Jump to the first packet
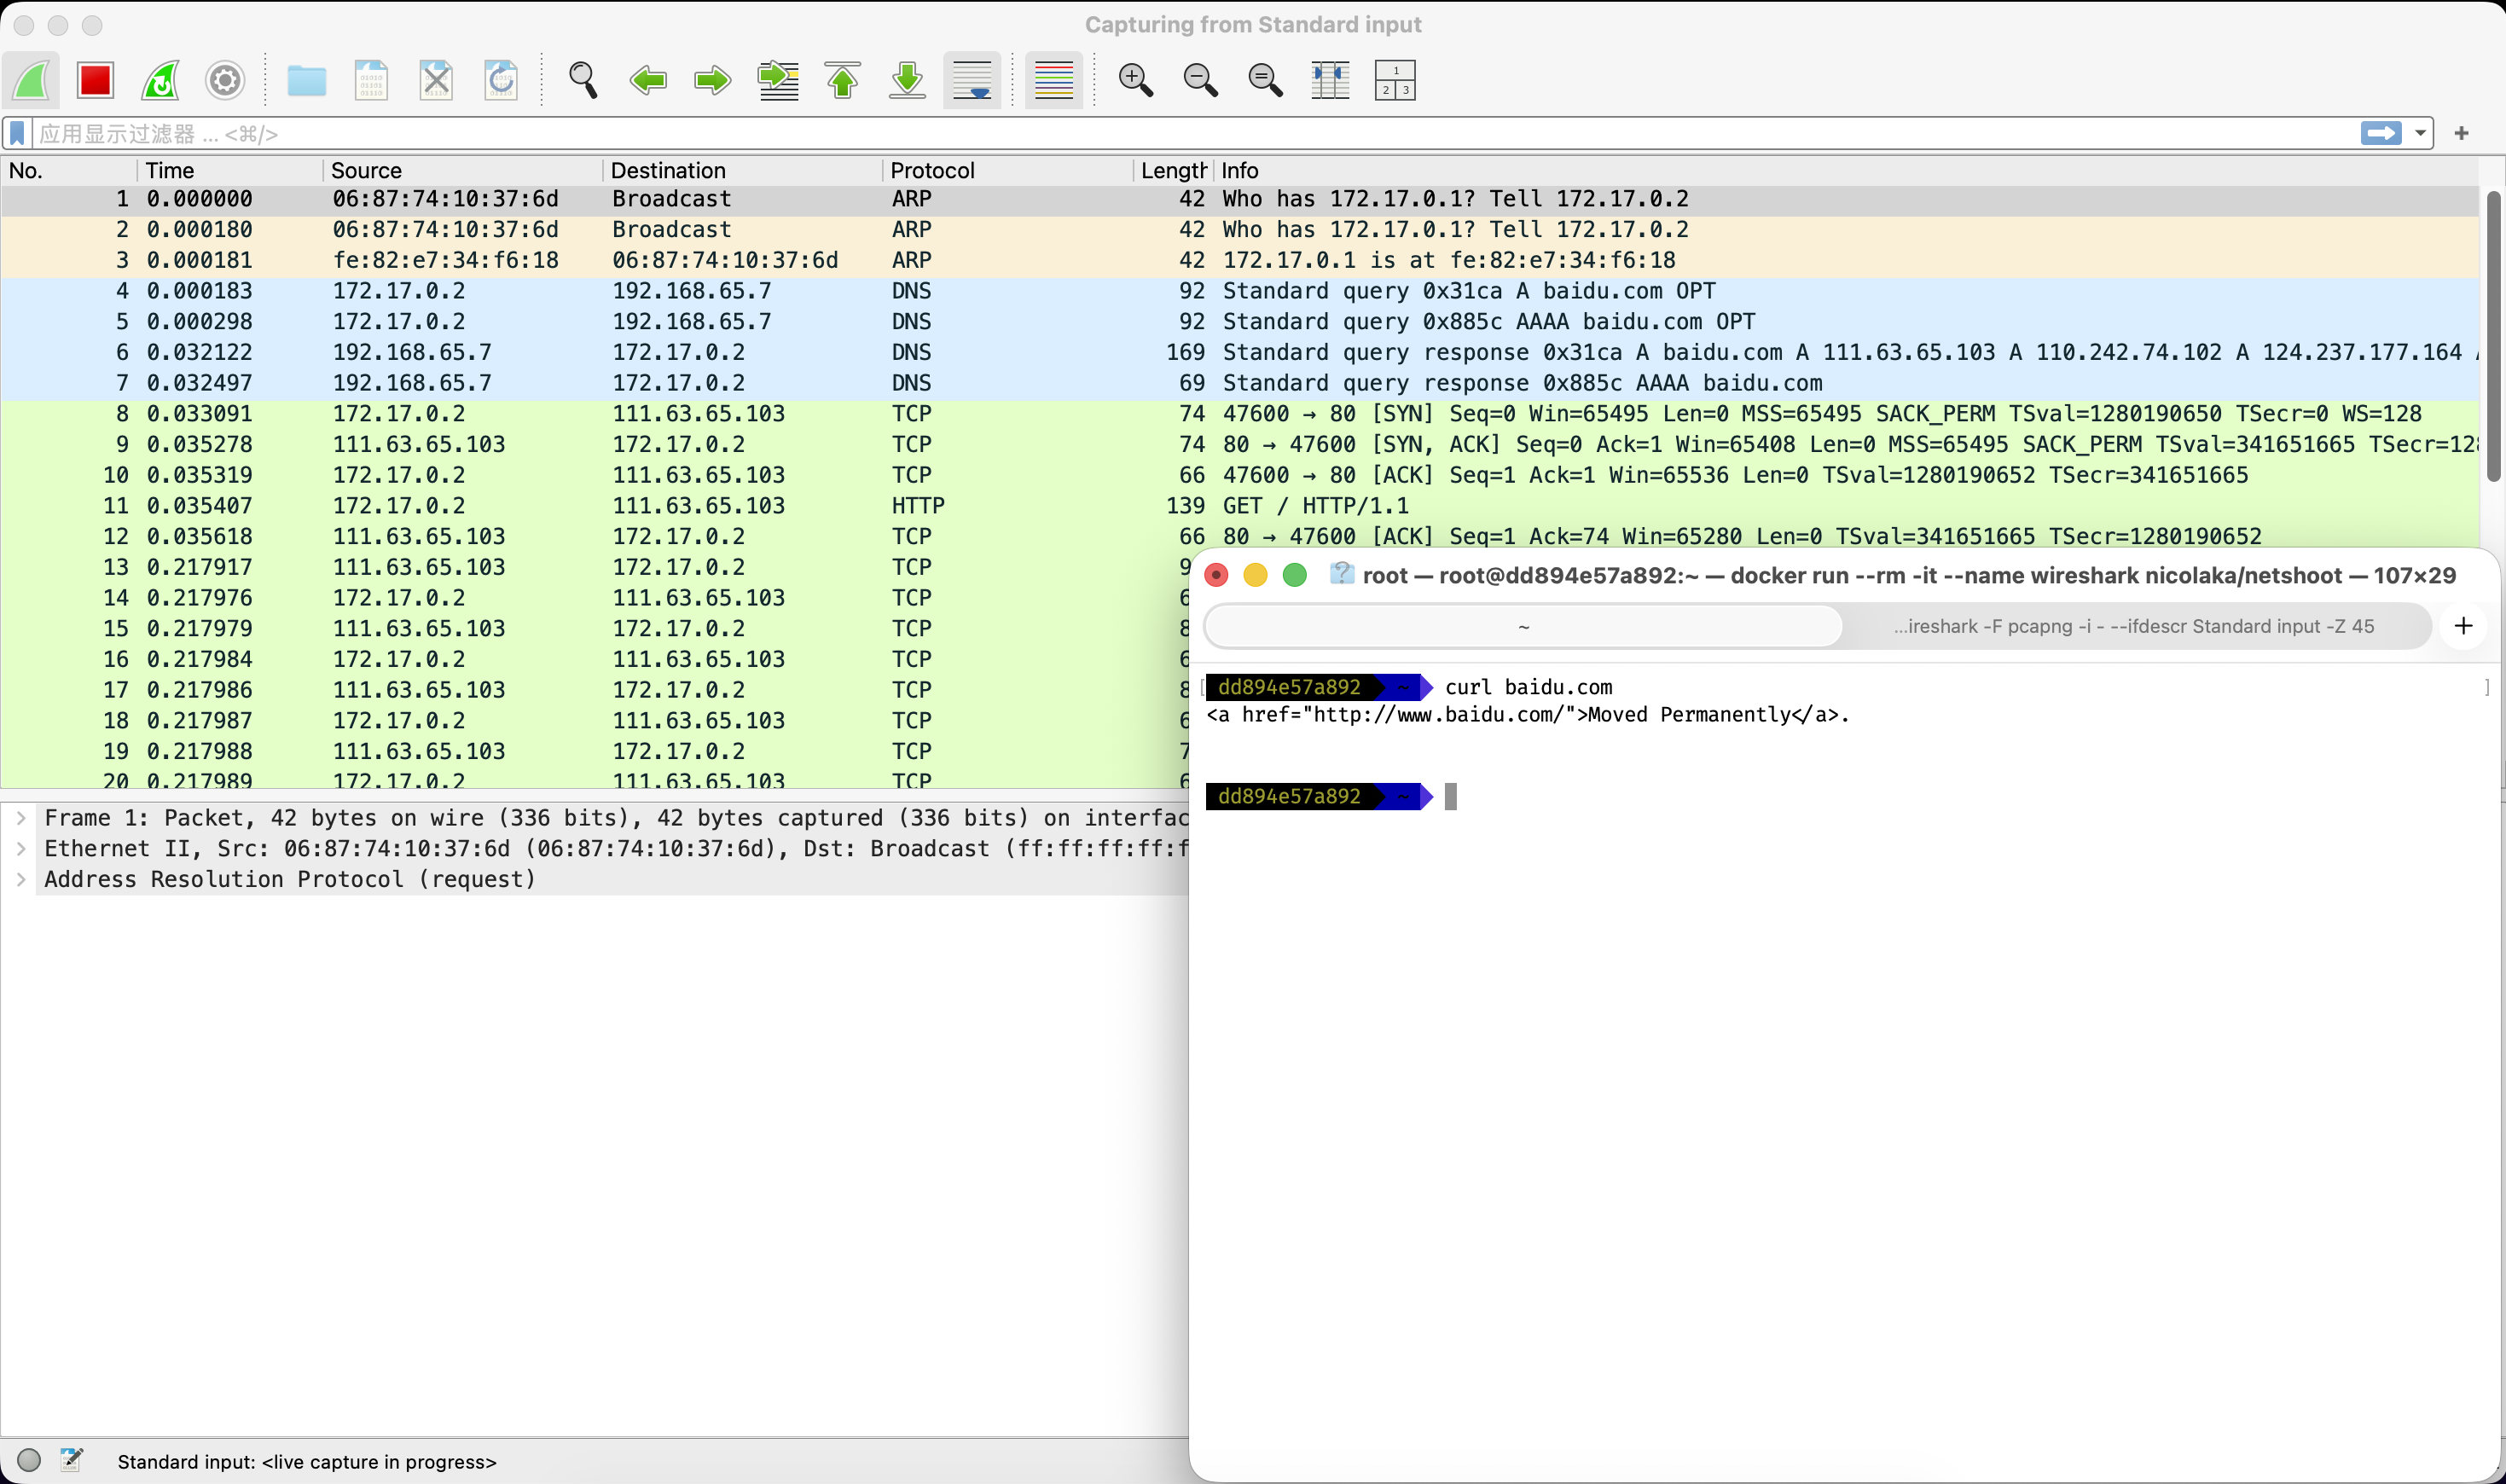This screenshot has height=1484, width=2506. point(843,80)
